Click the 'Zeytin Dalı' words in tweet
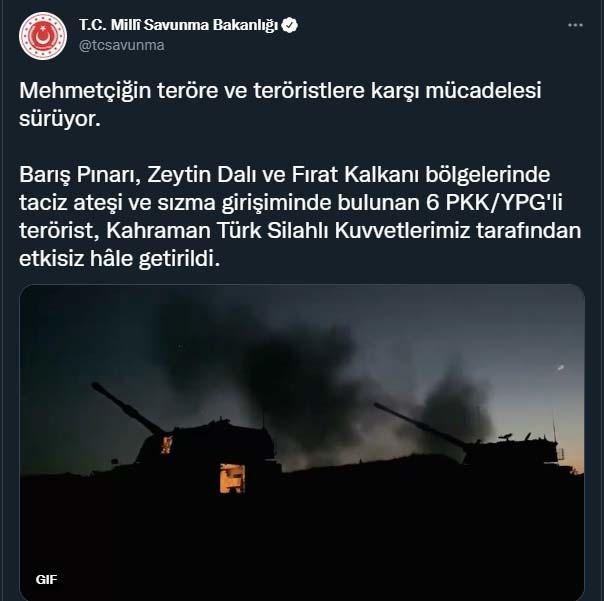The image size is (604, 601). pyautogui.click(x=201, y=176)
